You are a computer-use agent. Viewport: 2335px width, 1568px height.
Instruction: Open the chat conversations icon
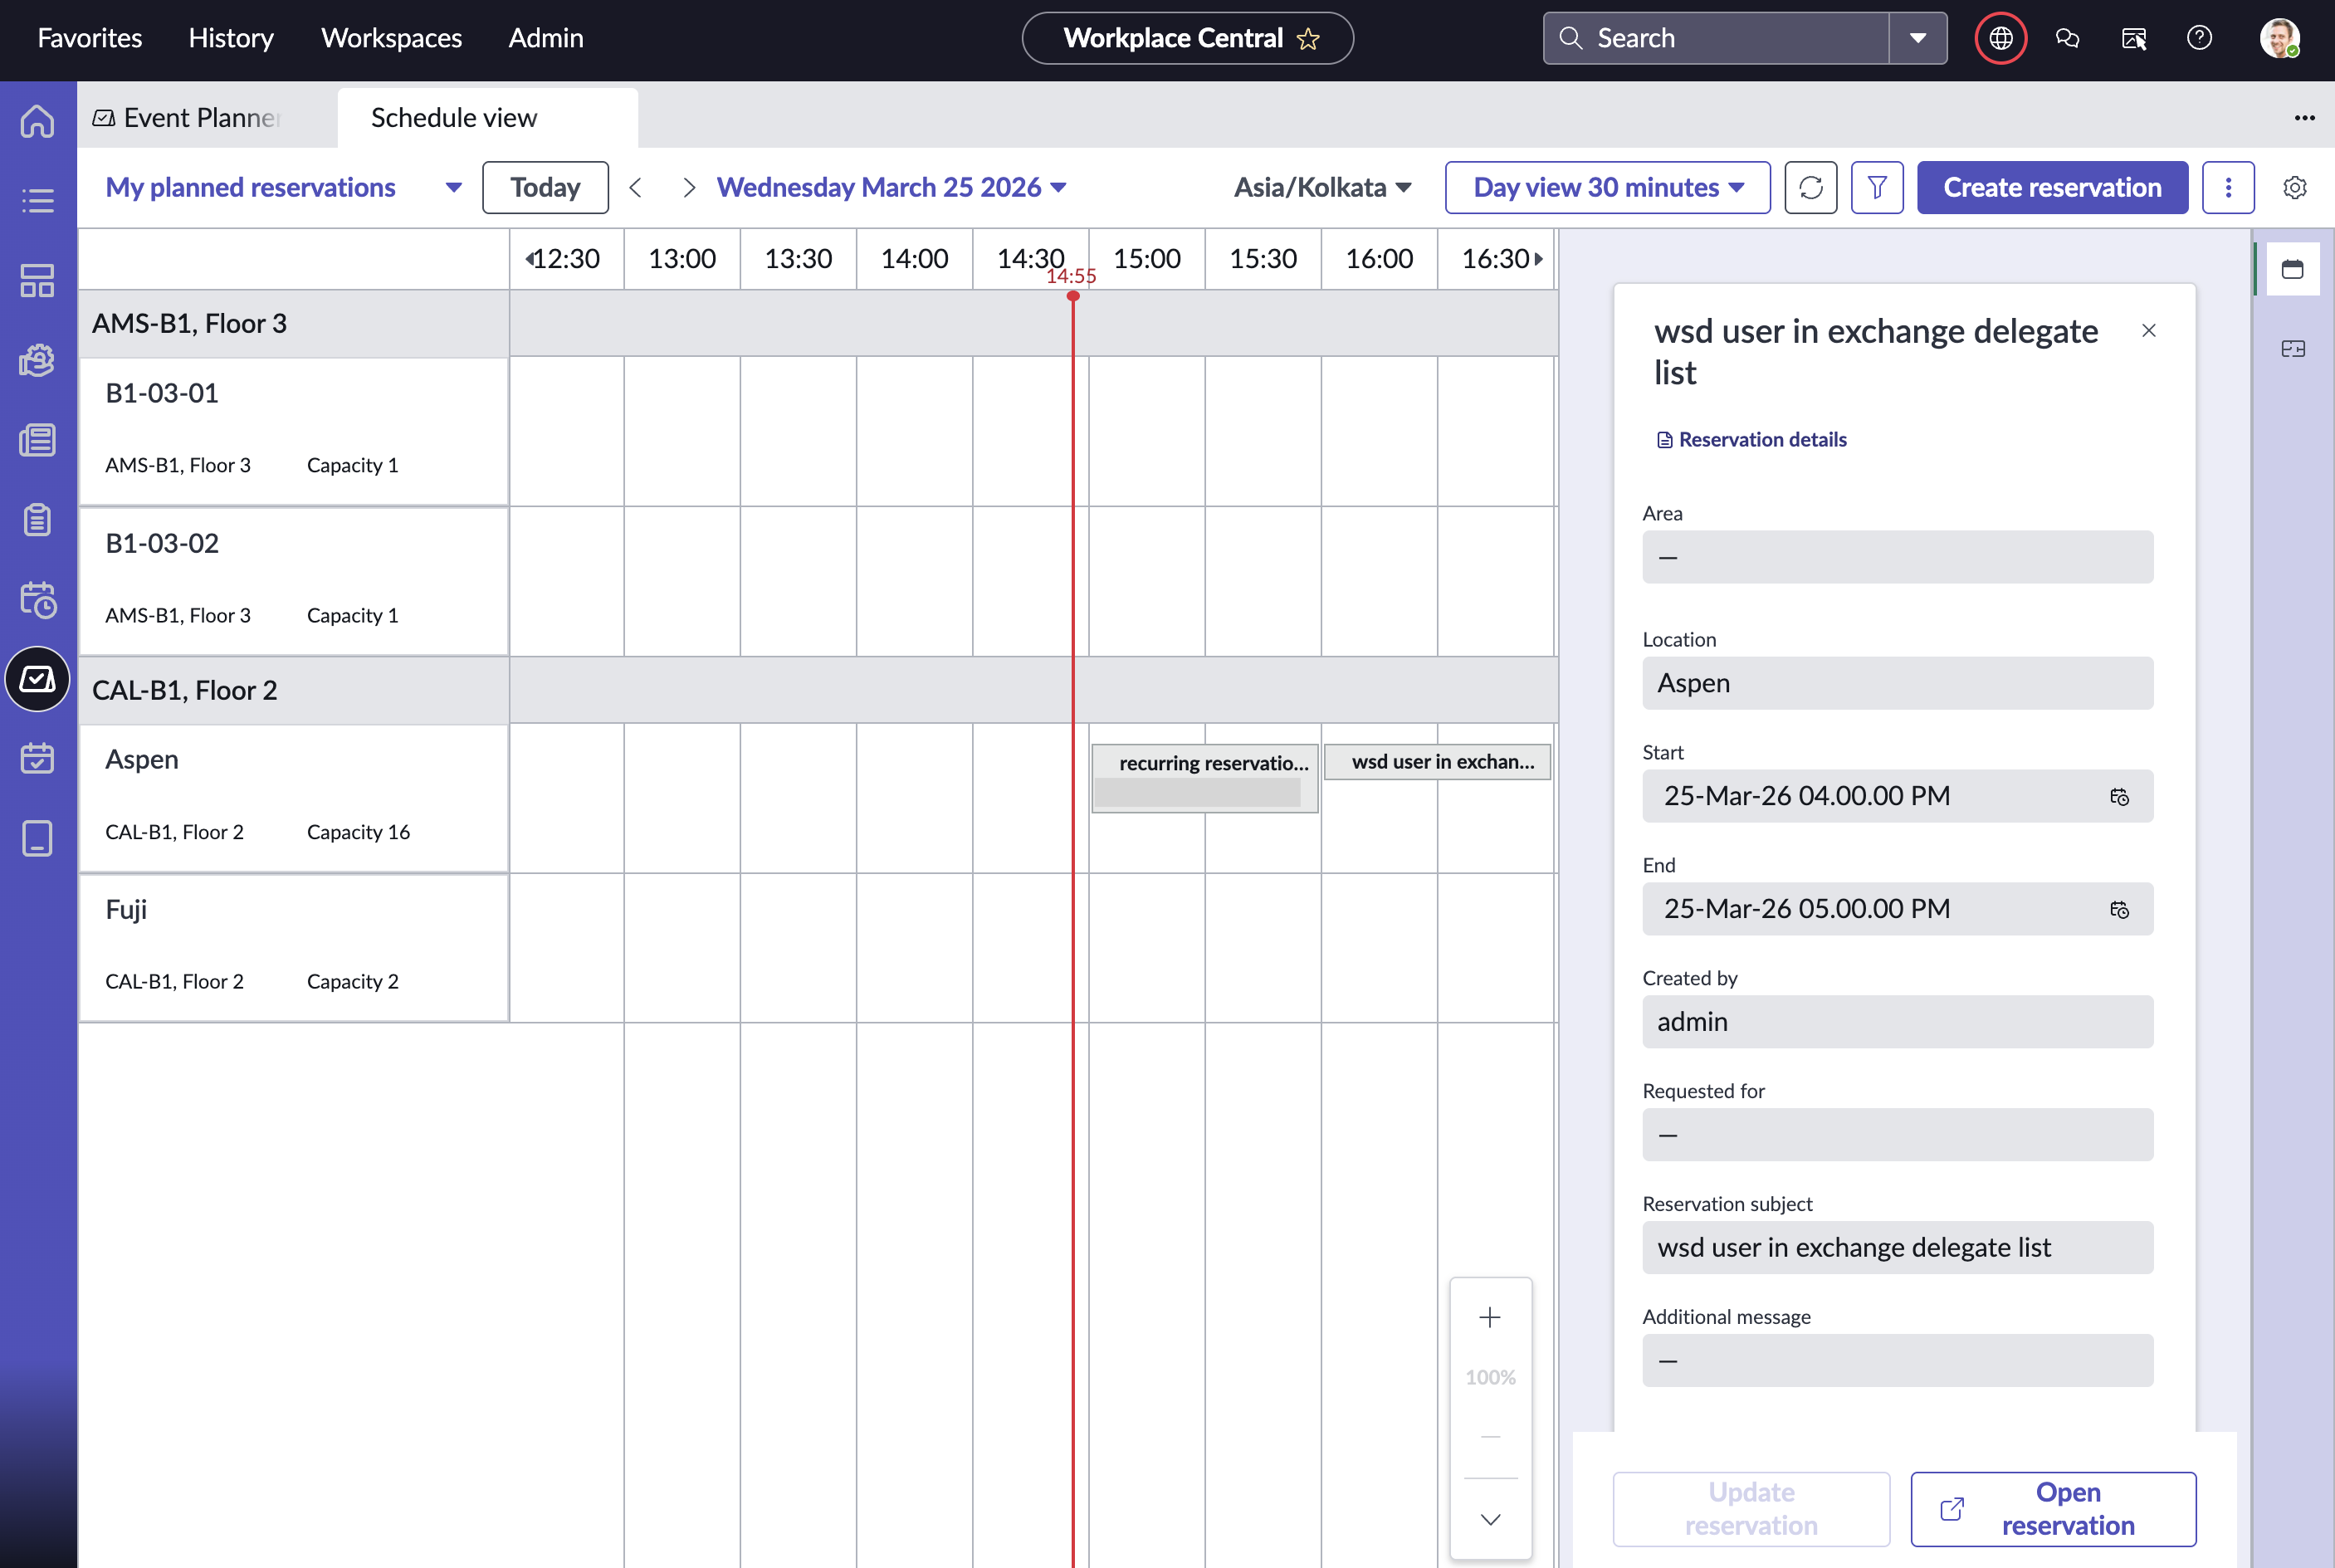(2067, 38)
